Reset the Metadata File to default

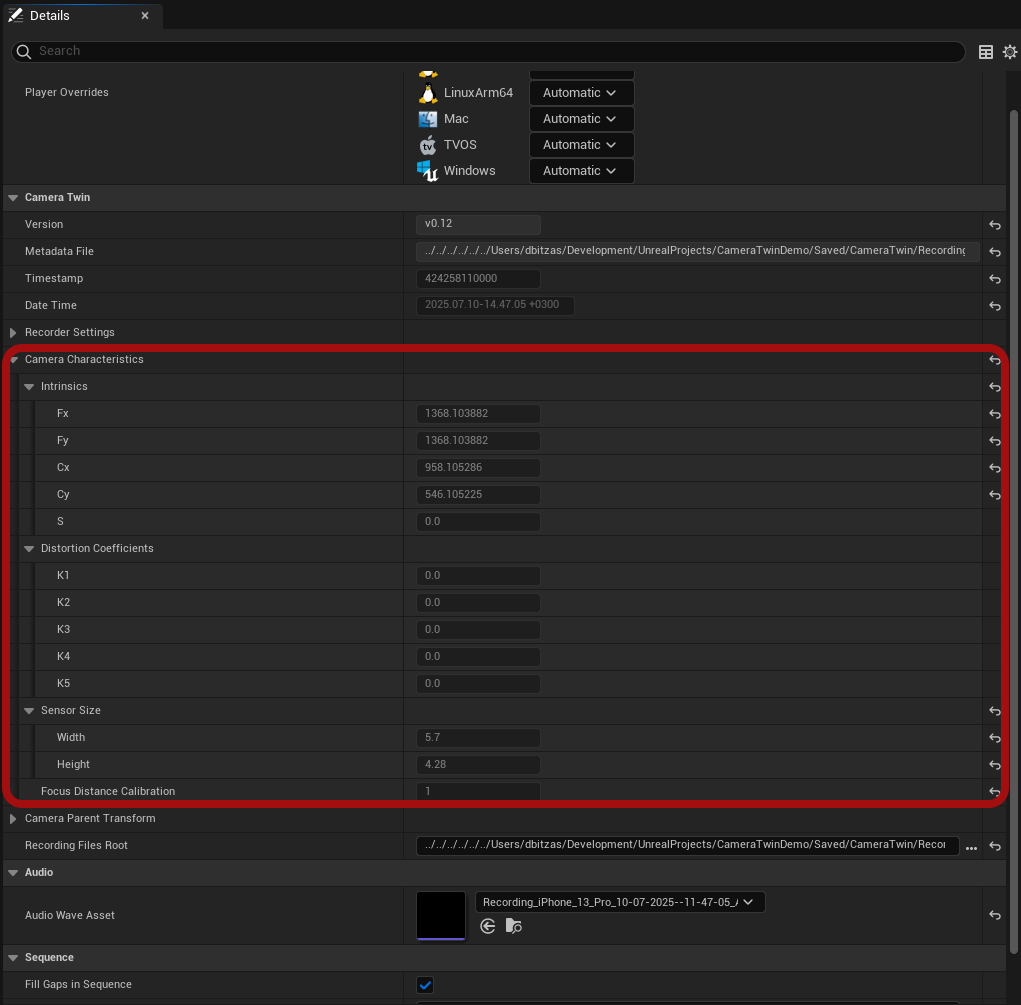coord(995,252)
